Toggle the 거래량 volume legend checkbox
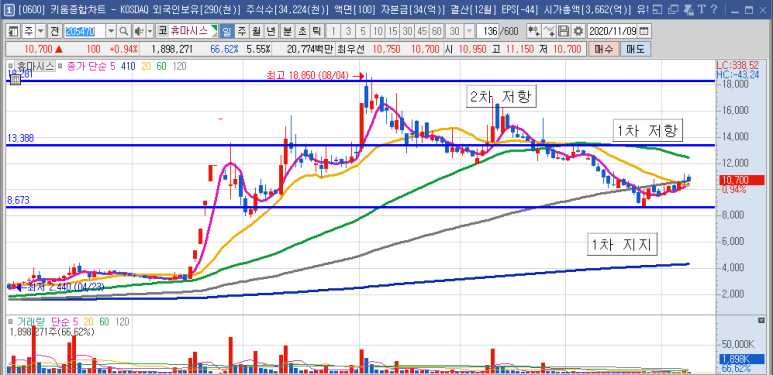Screen dimensions: 773x375 pyautogui.click(x=11, y=322)
